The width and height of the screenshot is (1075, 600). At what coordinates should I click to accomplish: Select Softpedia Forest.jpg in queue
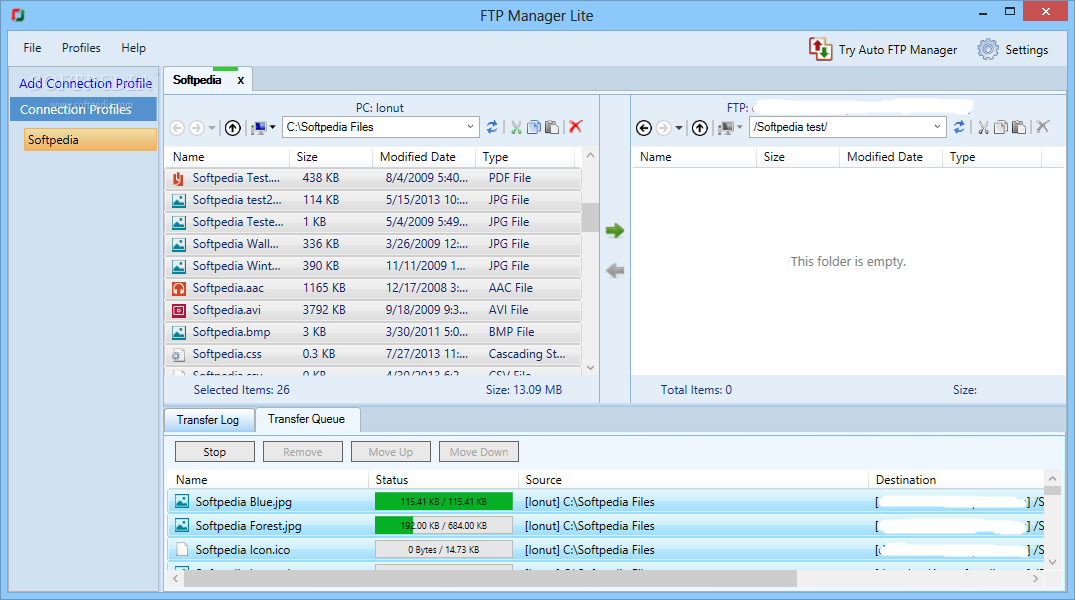pos(605,526)
